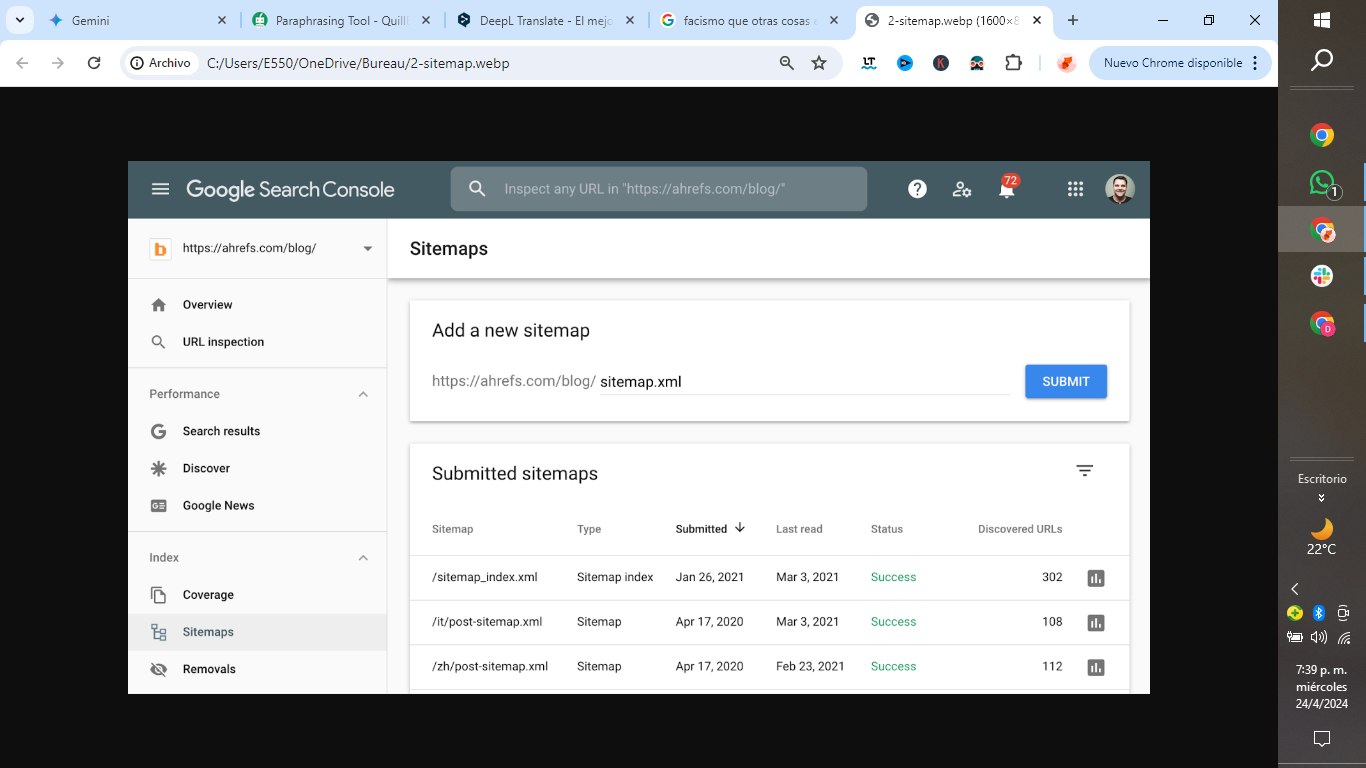
Task: Switch to the facismo que otras cosas tab
Action: coord(750,20)
